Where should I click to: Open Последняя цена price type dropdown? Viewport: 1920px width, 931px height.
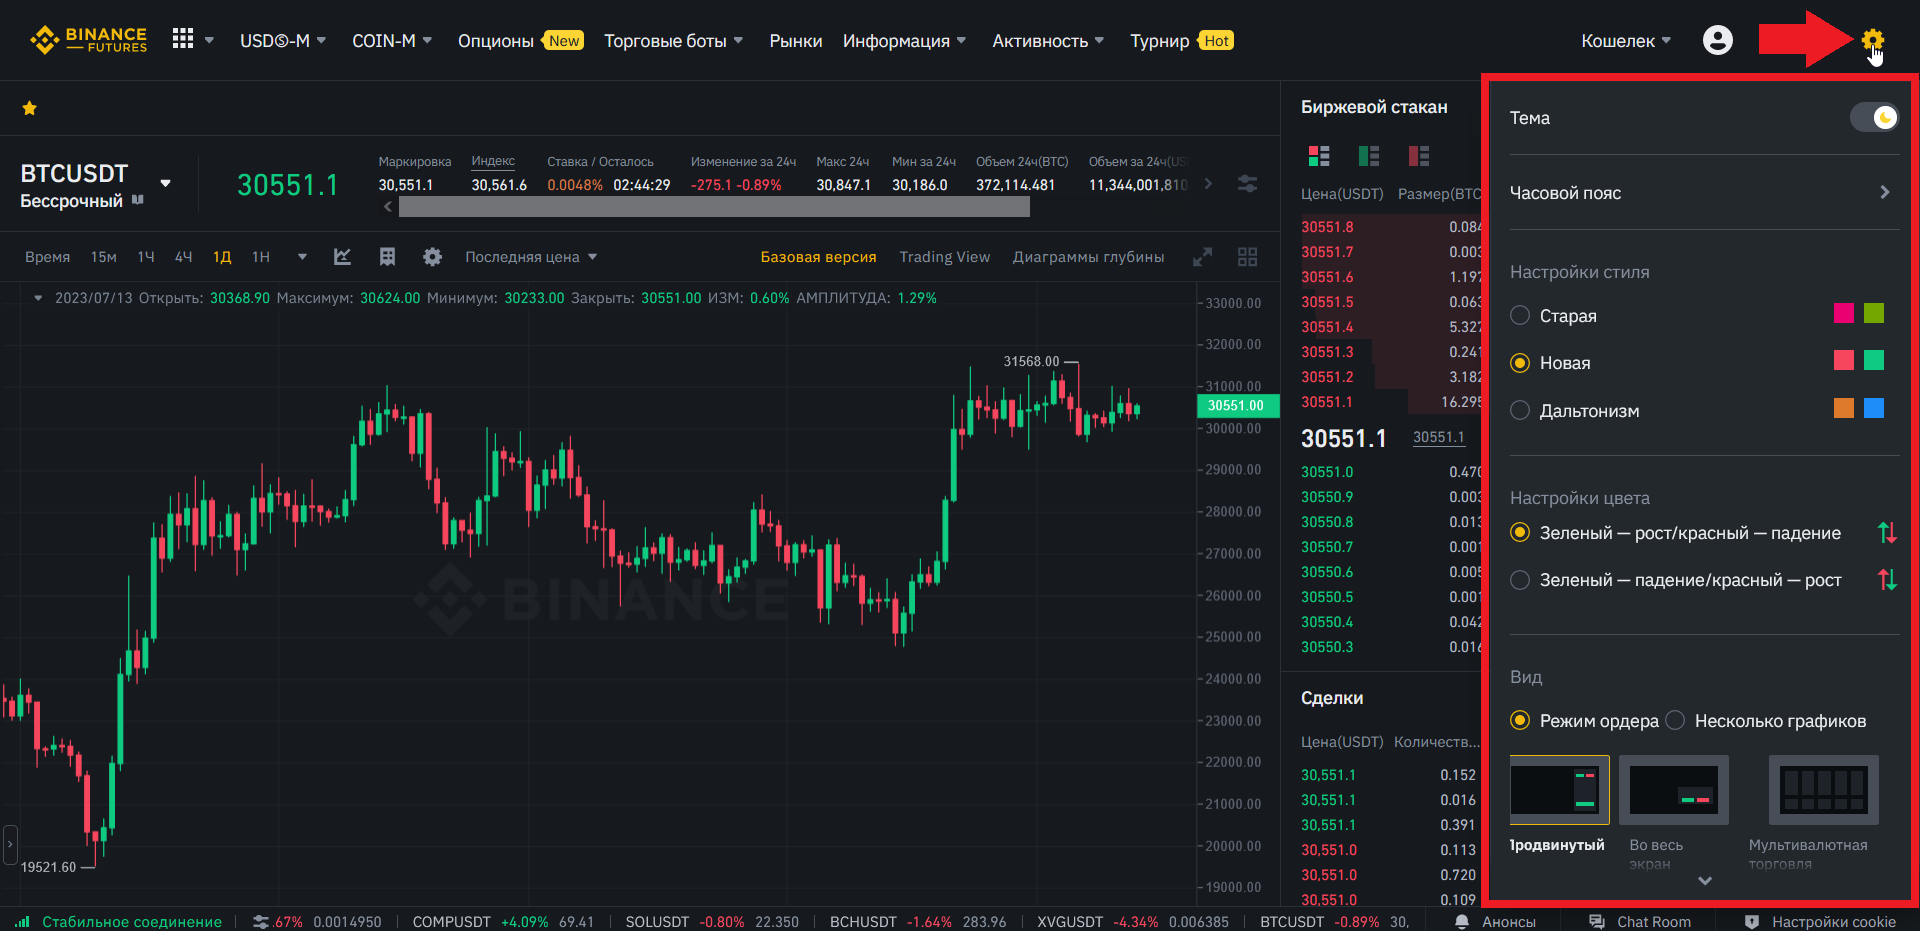click(531, 257)
